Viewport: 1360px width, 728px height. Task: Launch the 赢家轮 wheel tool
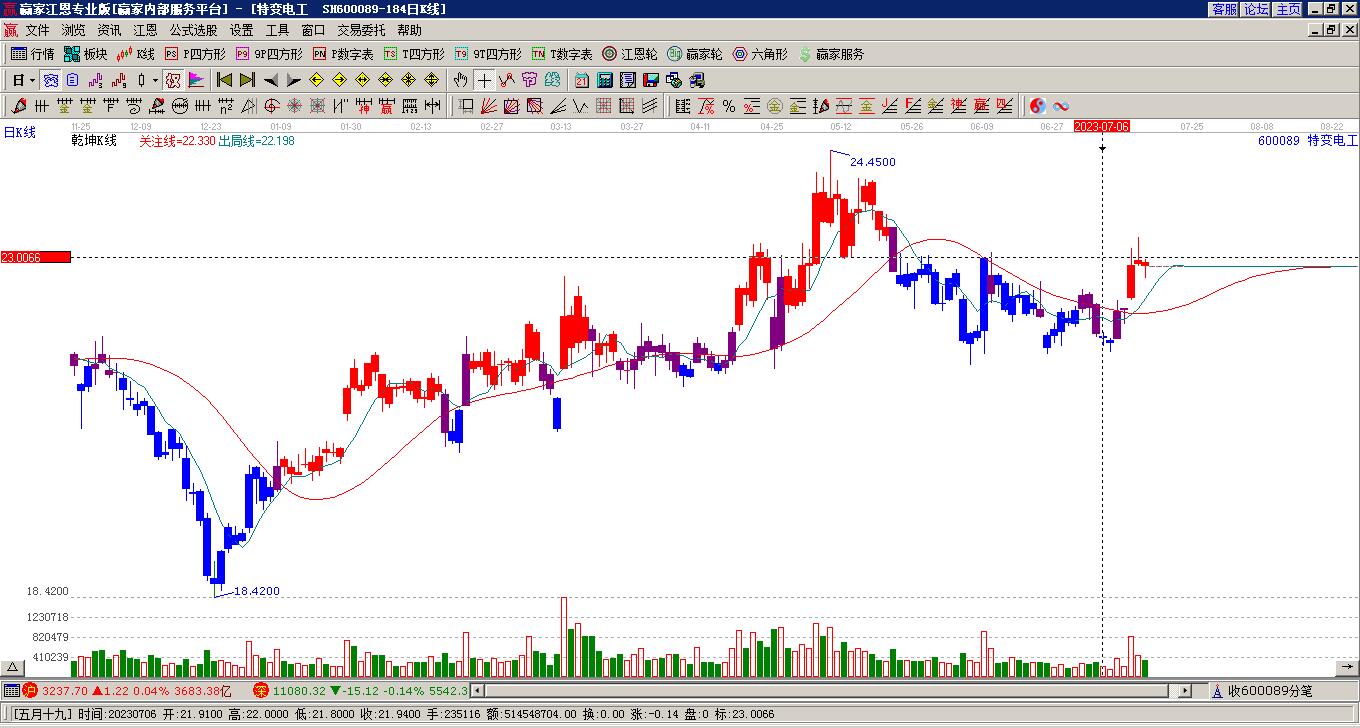(695, 54)
